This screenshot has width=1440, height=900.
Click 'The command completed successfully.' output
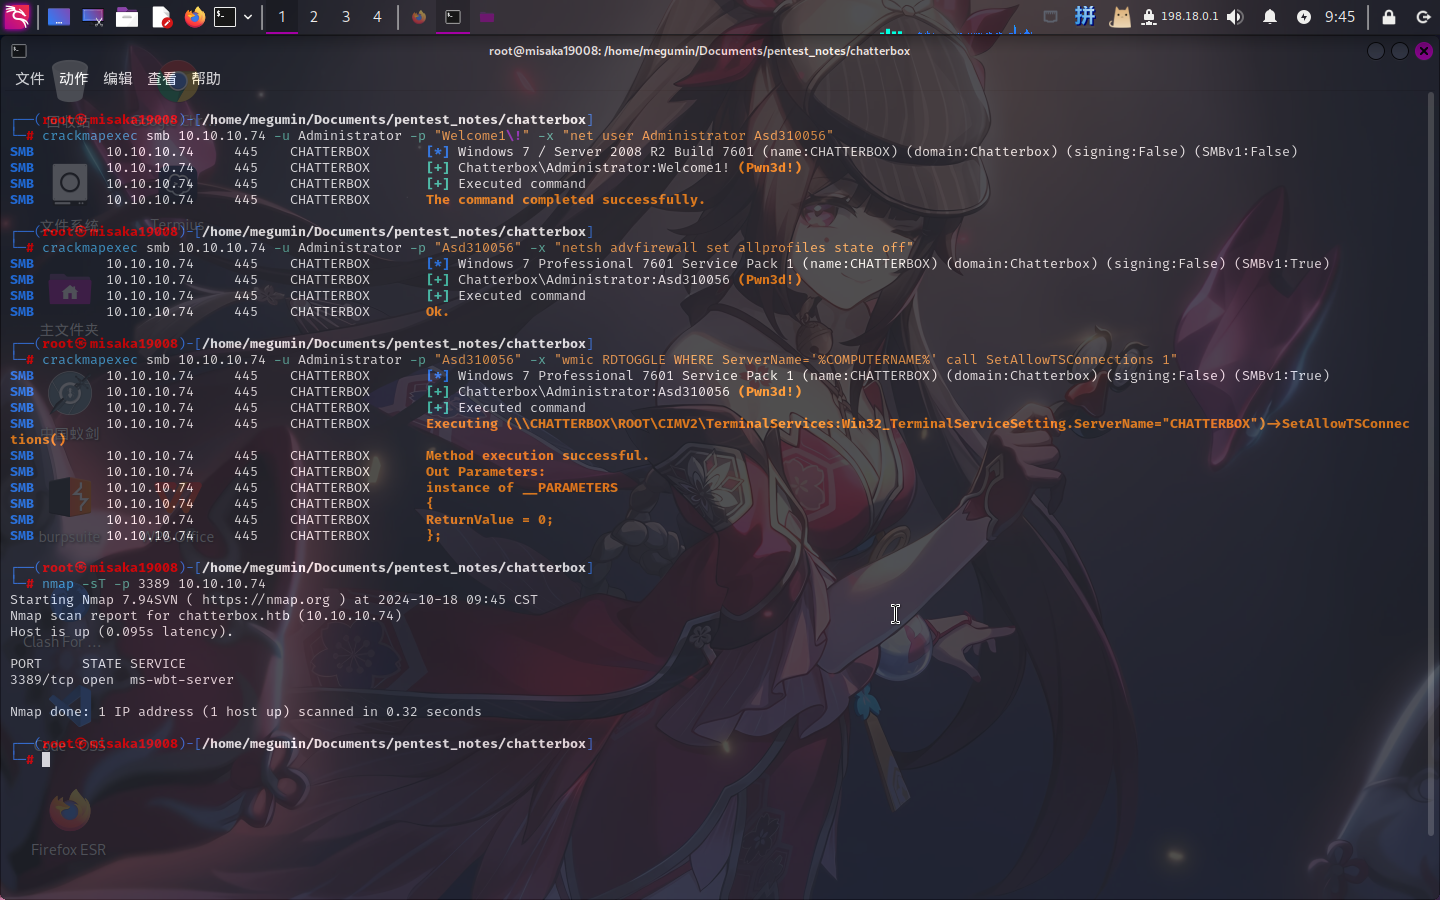[565, 200]
